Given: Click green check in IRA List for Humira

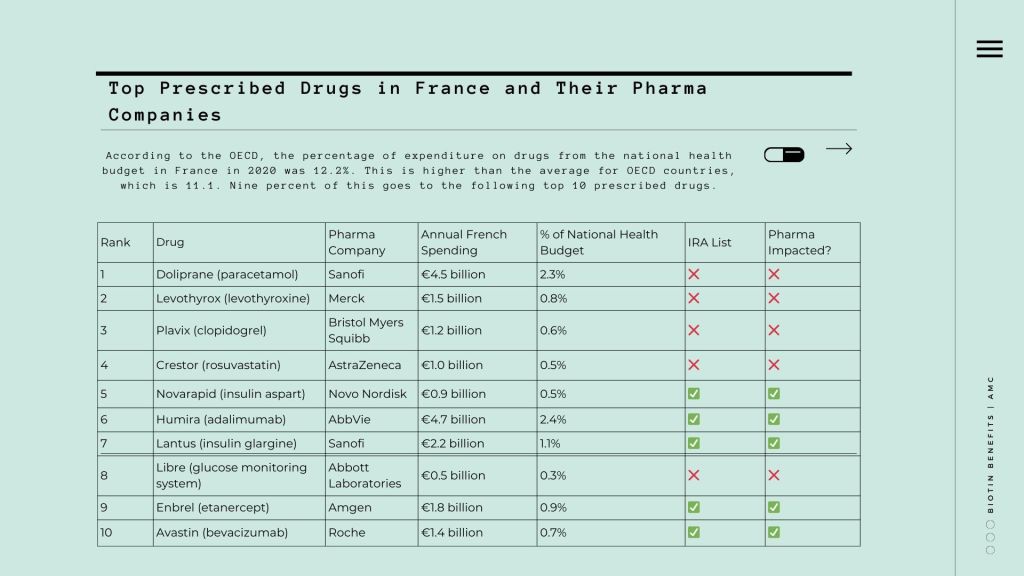Looking at the screenshot, I should (694, 420).
